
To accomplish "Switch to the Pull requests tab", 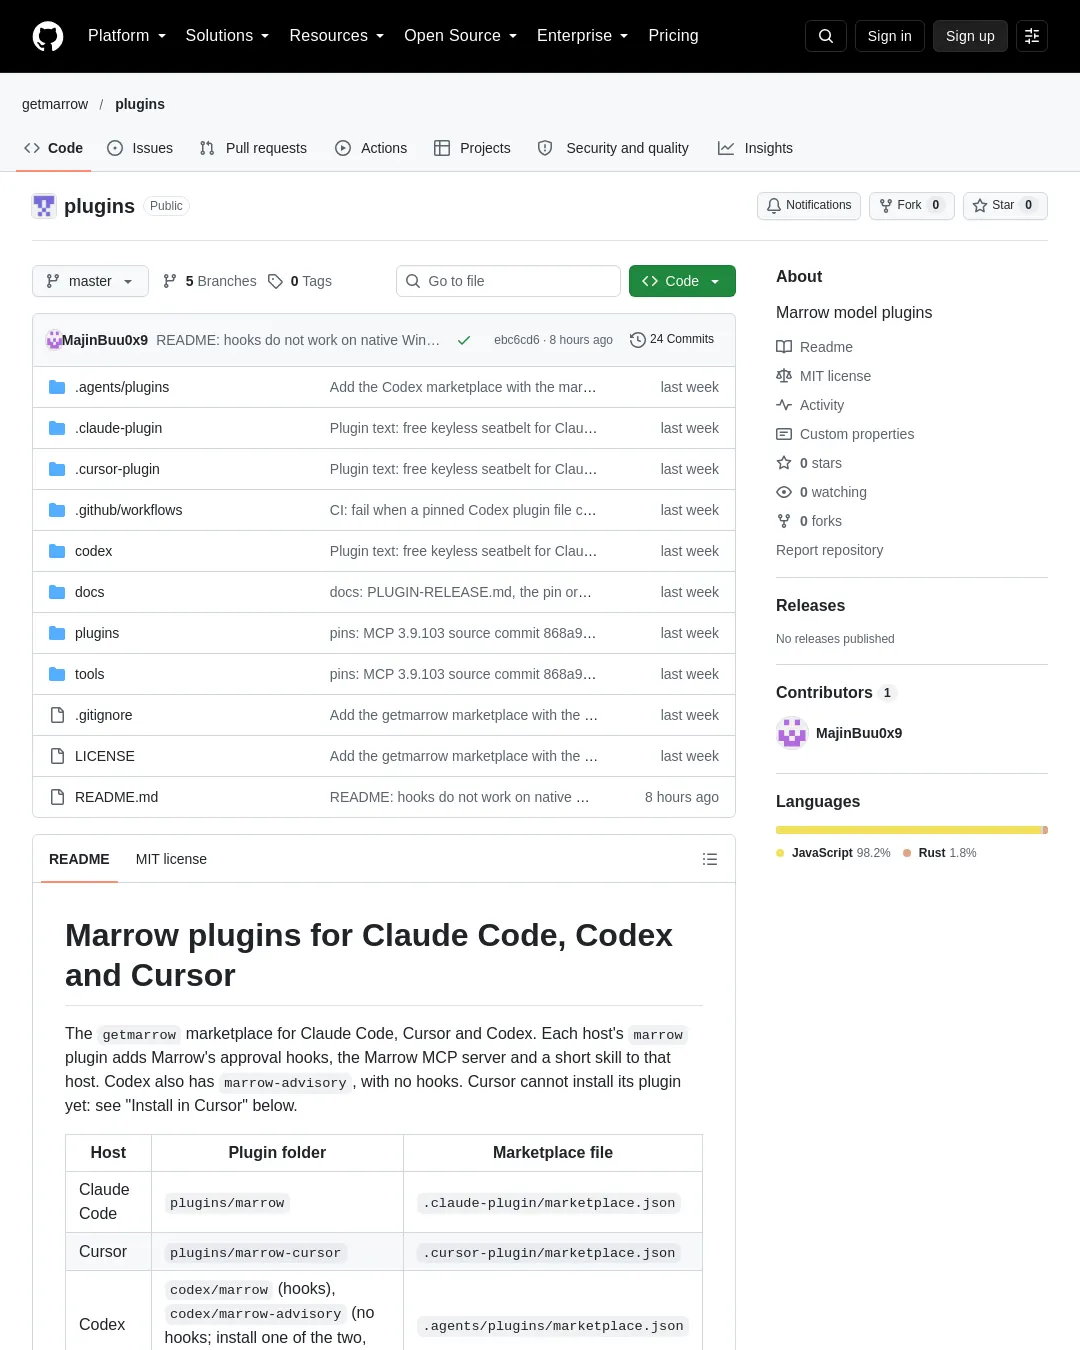I will [x=253, y=148].
